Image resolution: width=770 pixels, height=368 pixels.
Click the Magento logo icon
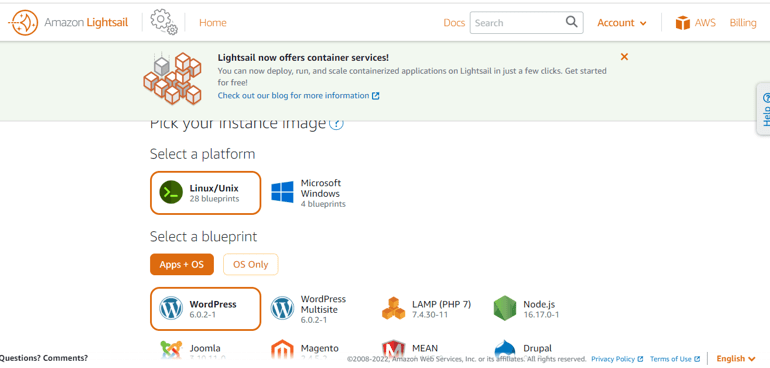click(282, 350)
